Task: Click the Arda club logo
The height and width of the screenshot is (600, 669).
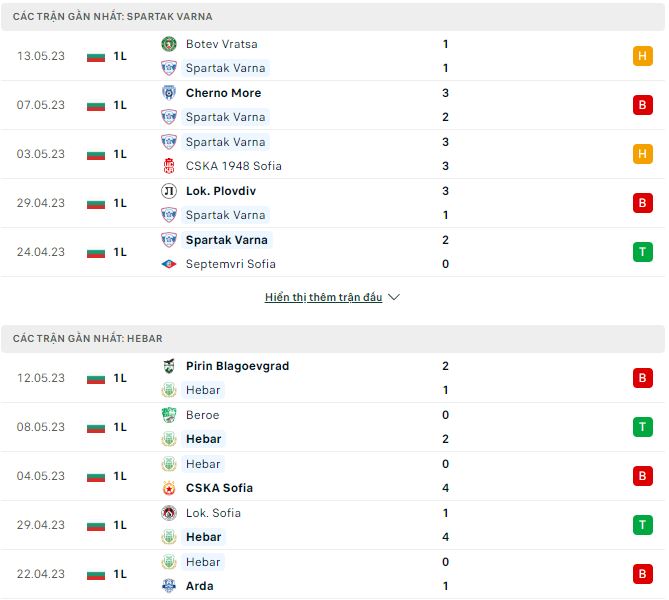Action: click(169, 586)
